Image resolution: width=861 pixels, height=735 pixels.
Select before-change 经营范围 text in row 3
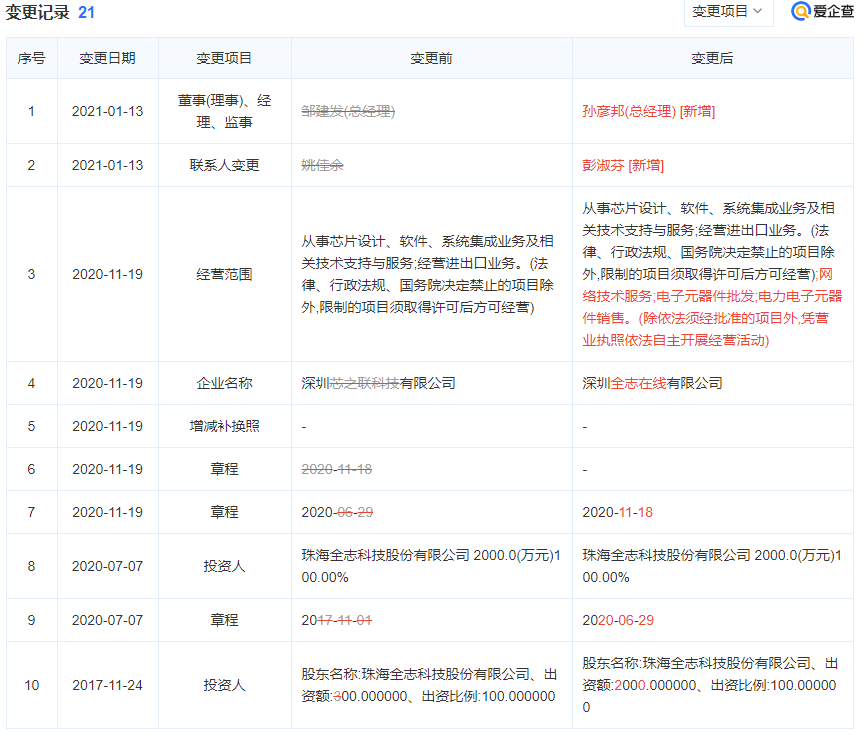(x=427, y=274)
